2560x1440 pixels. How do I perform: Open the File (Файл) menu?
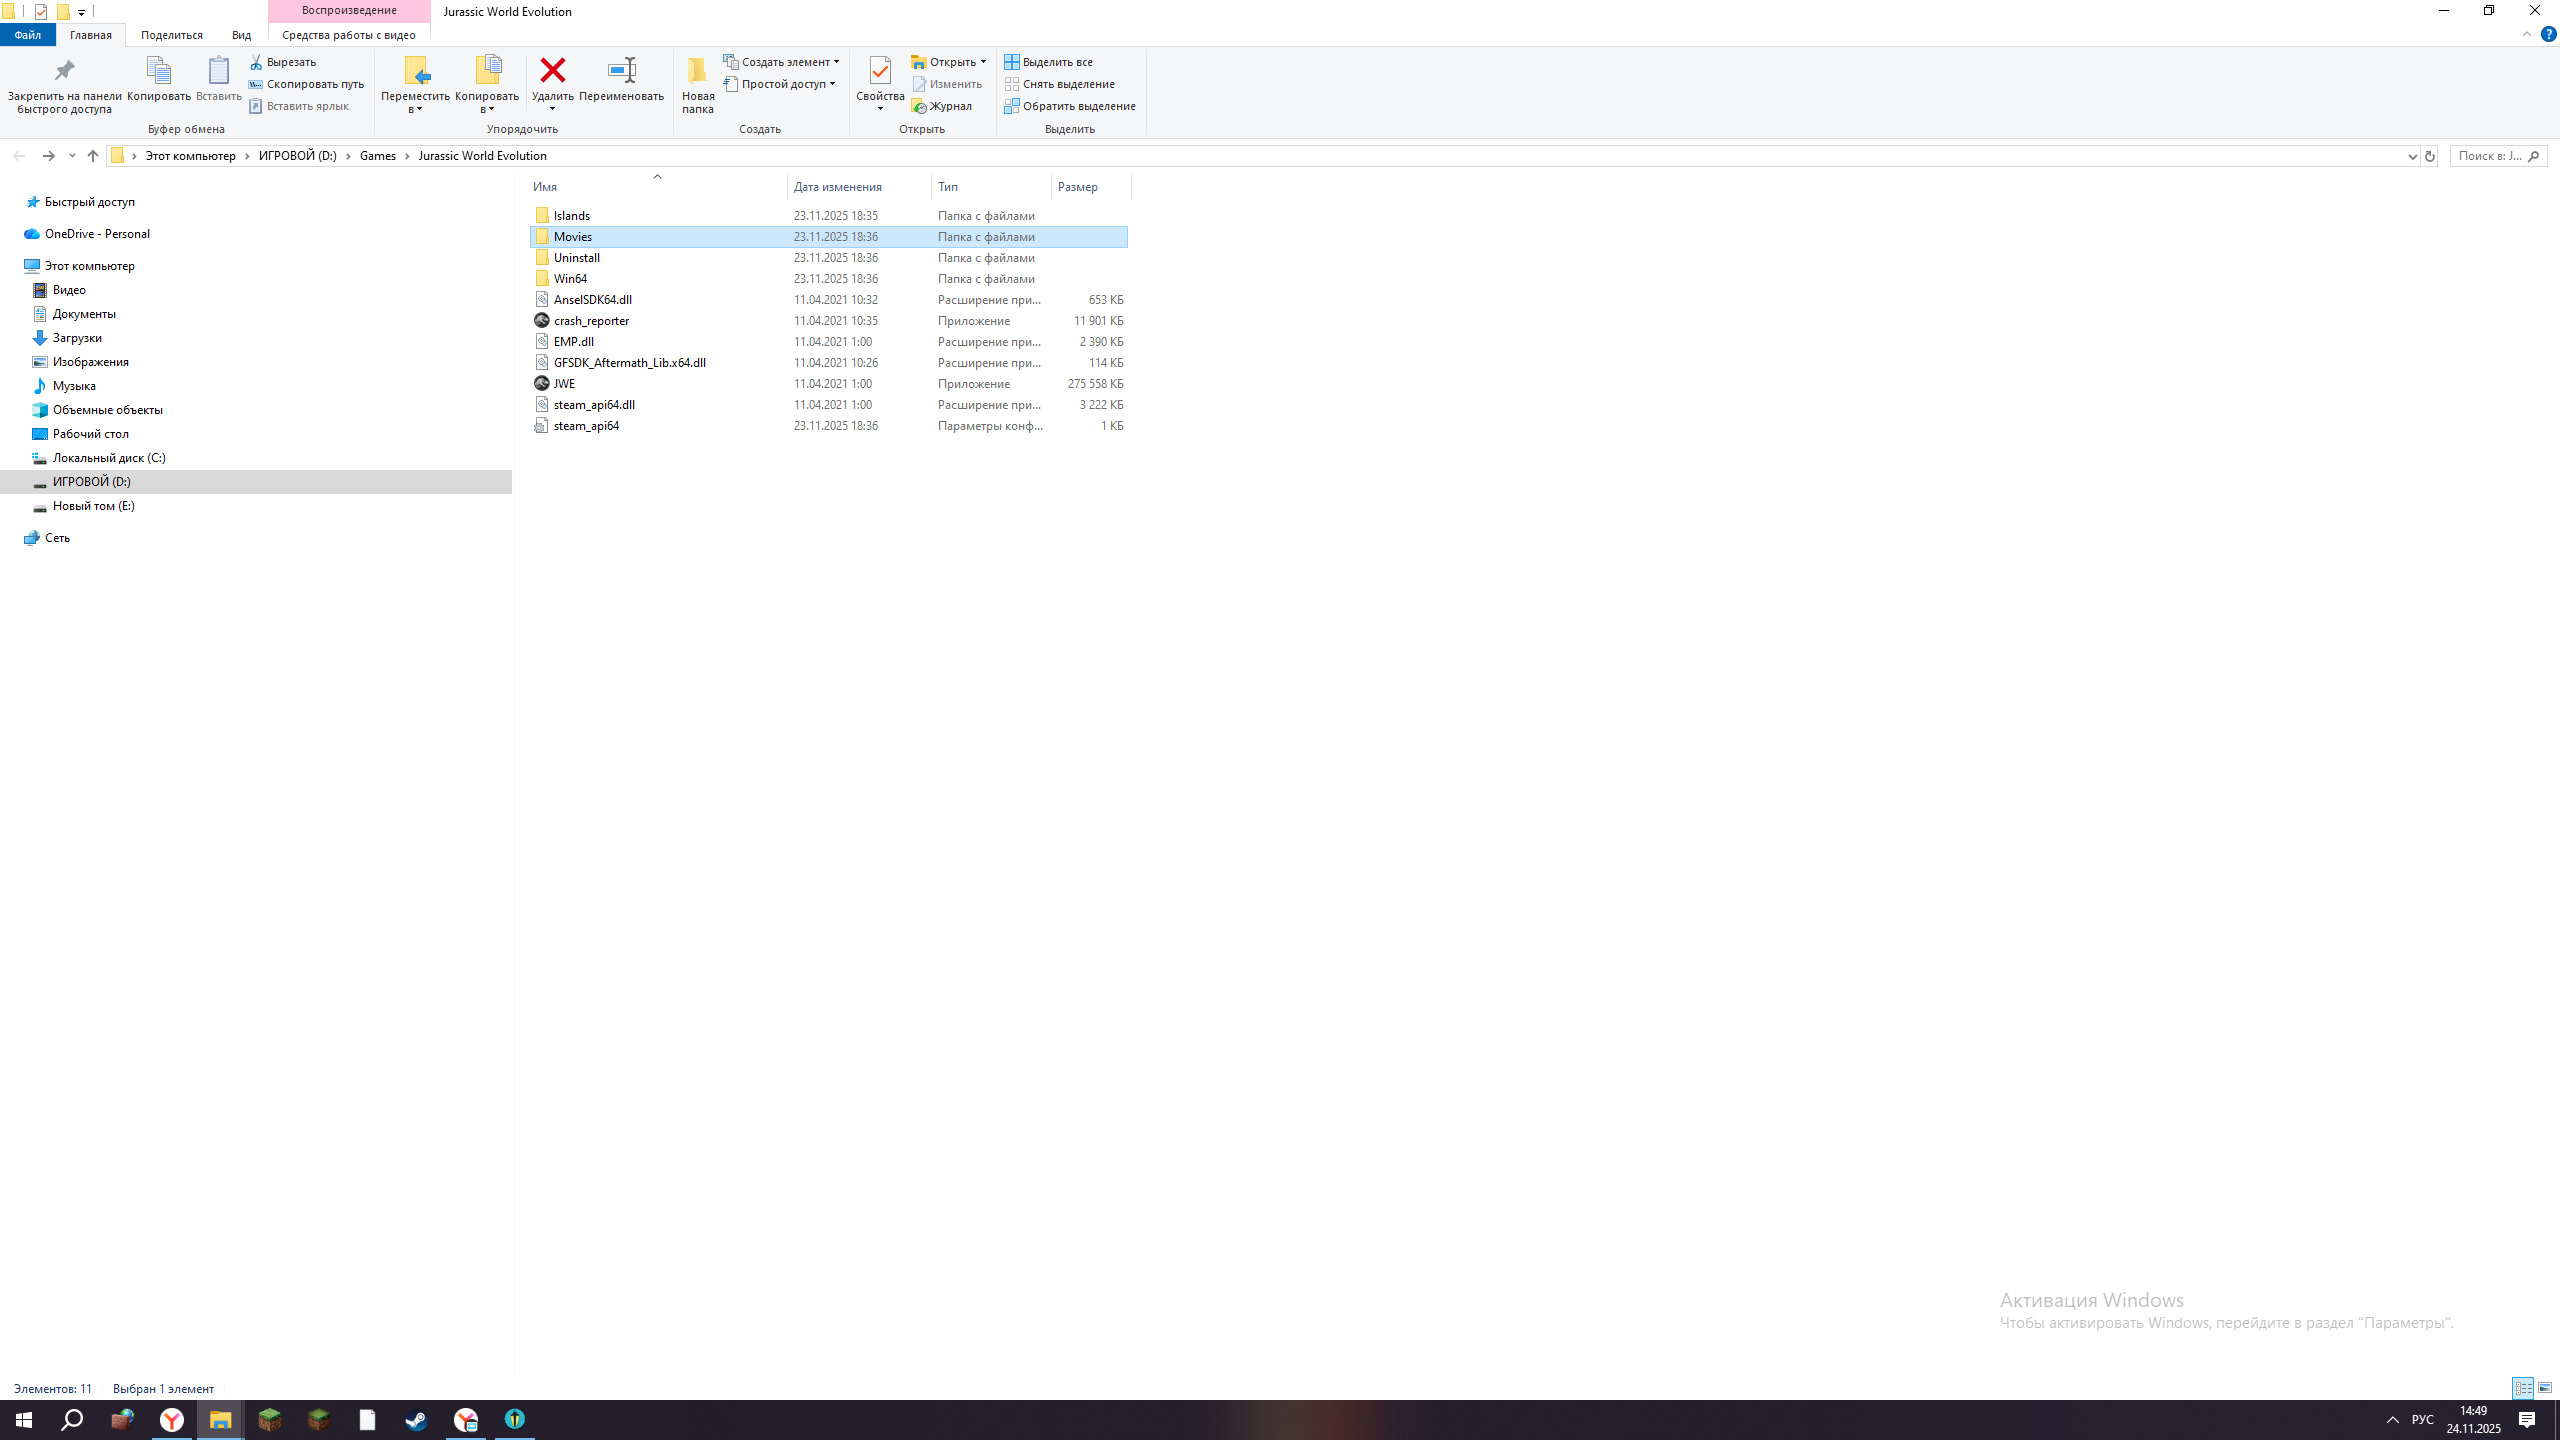click(27, 35)
